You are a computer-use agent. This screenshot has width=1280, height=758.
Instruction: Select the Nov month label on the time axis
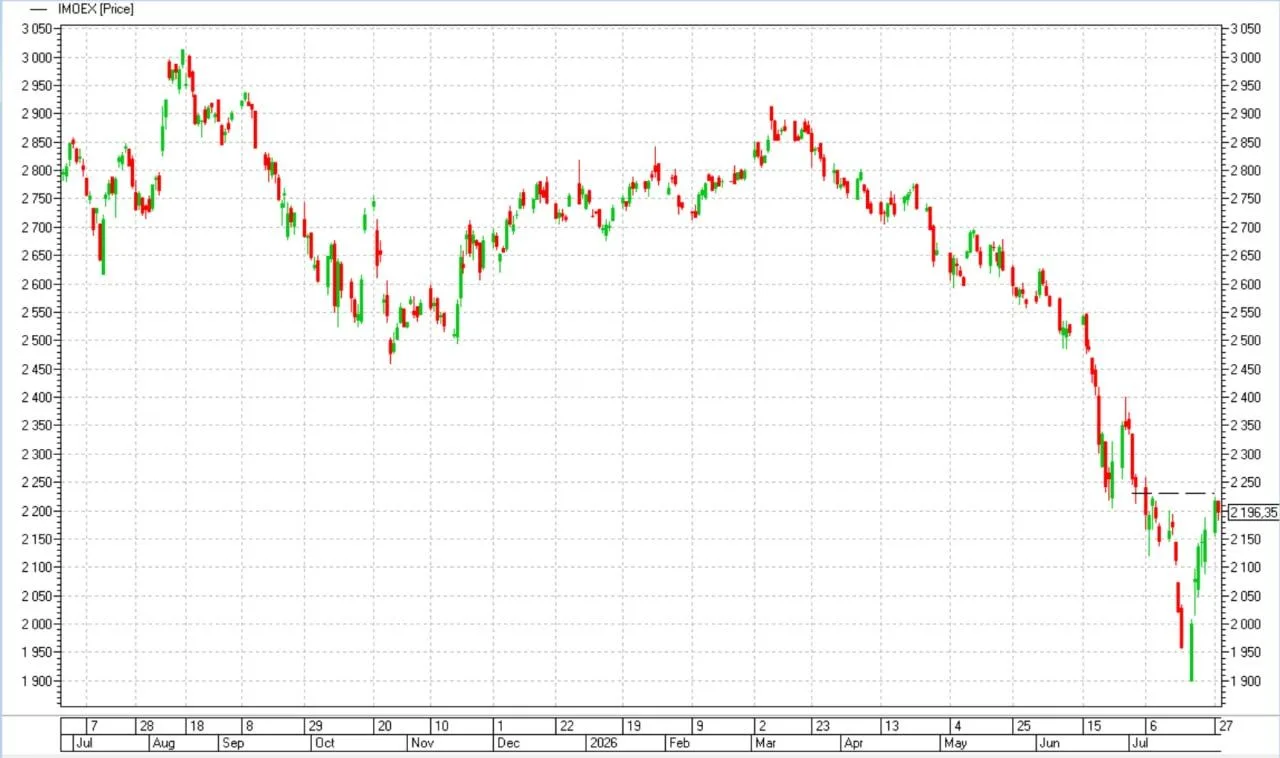[x=423, y=744]
